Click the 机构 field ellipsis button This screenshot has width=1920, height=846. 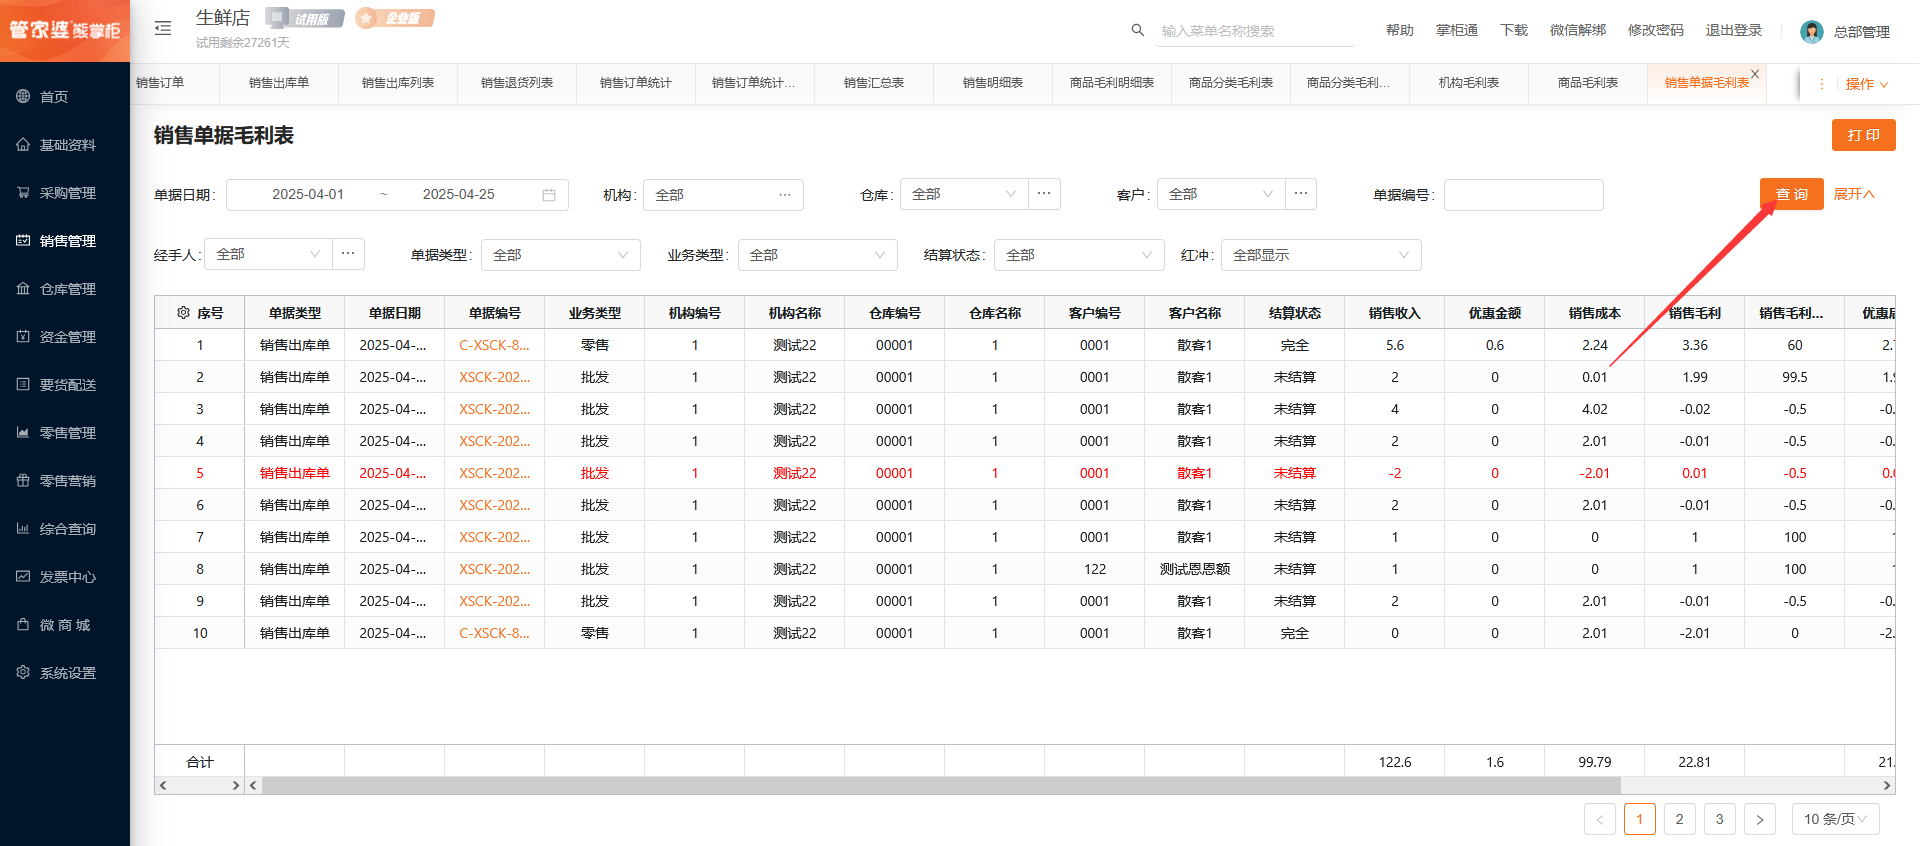pos(785,195)
